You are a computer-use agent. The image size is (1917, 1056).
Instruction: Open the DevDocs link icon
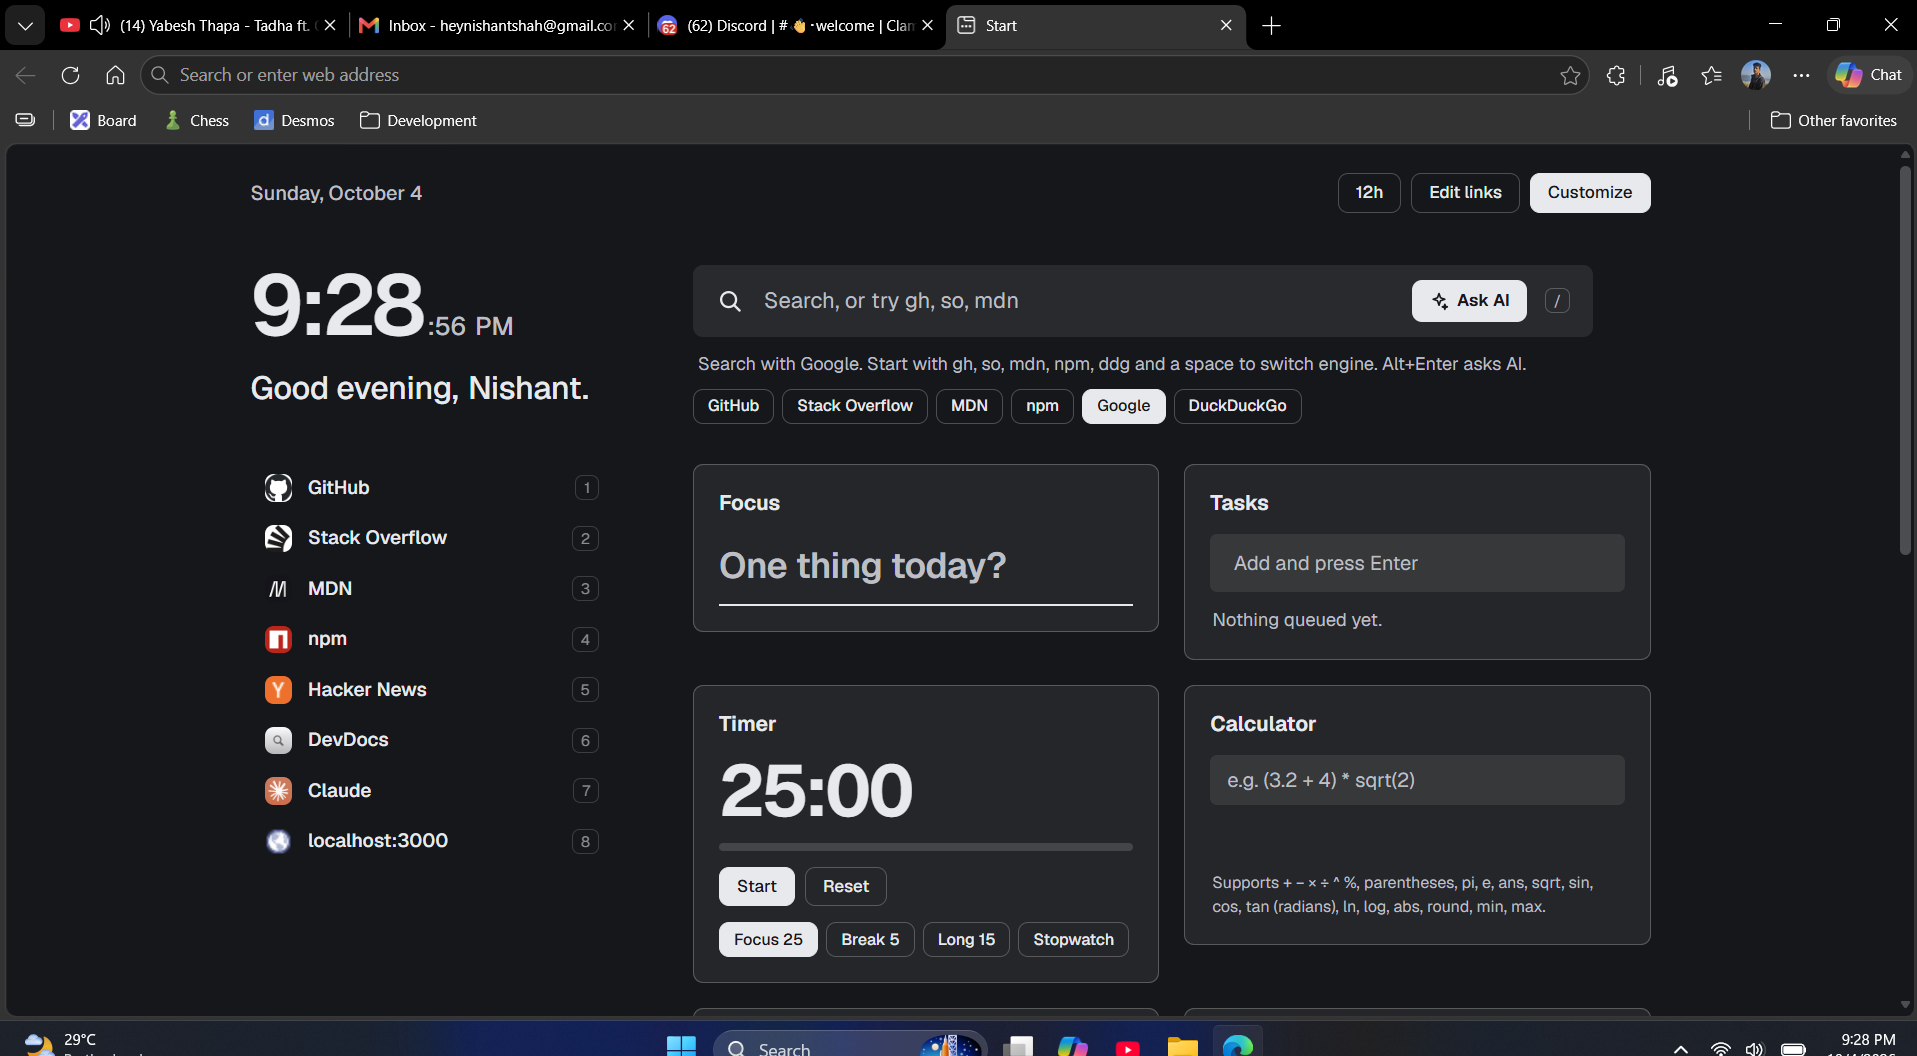click(278, 740)
